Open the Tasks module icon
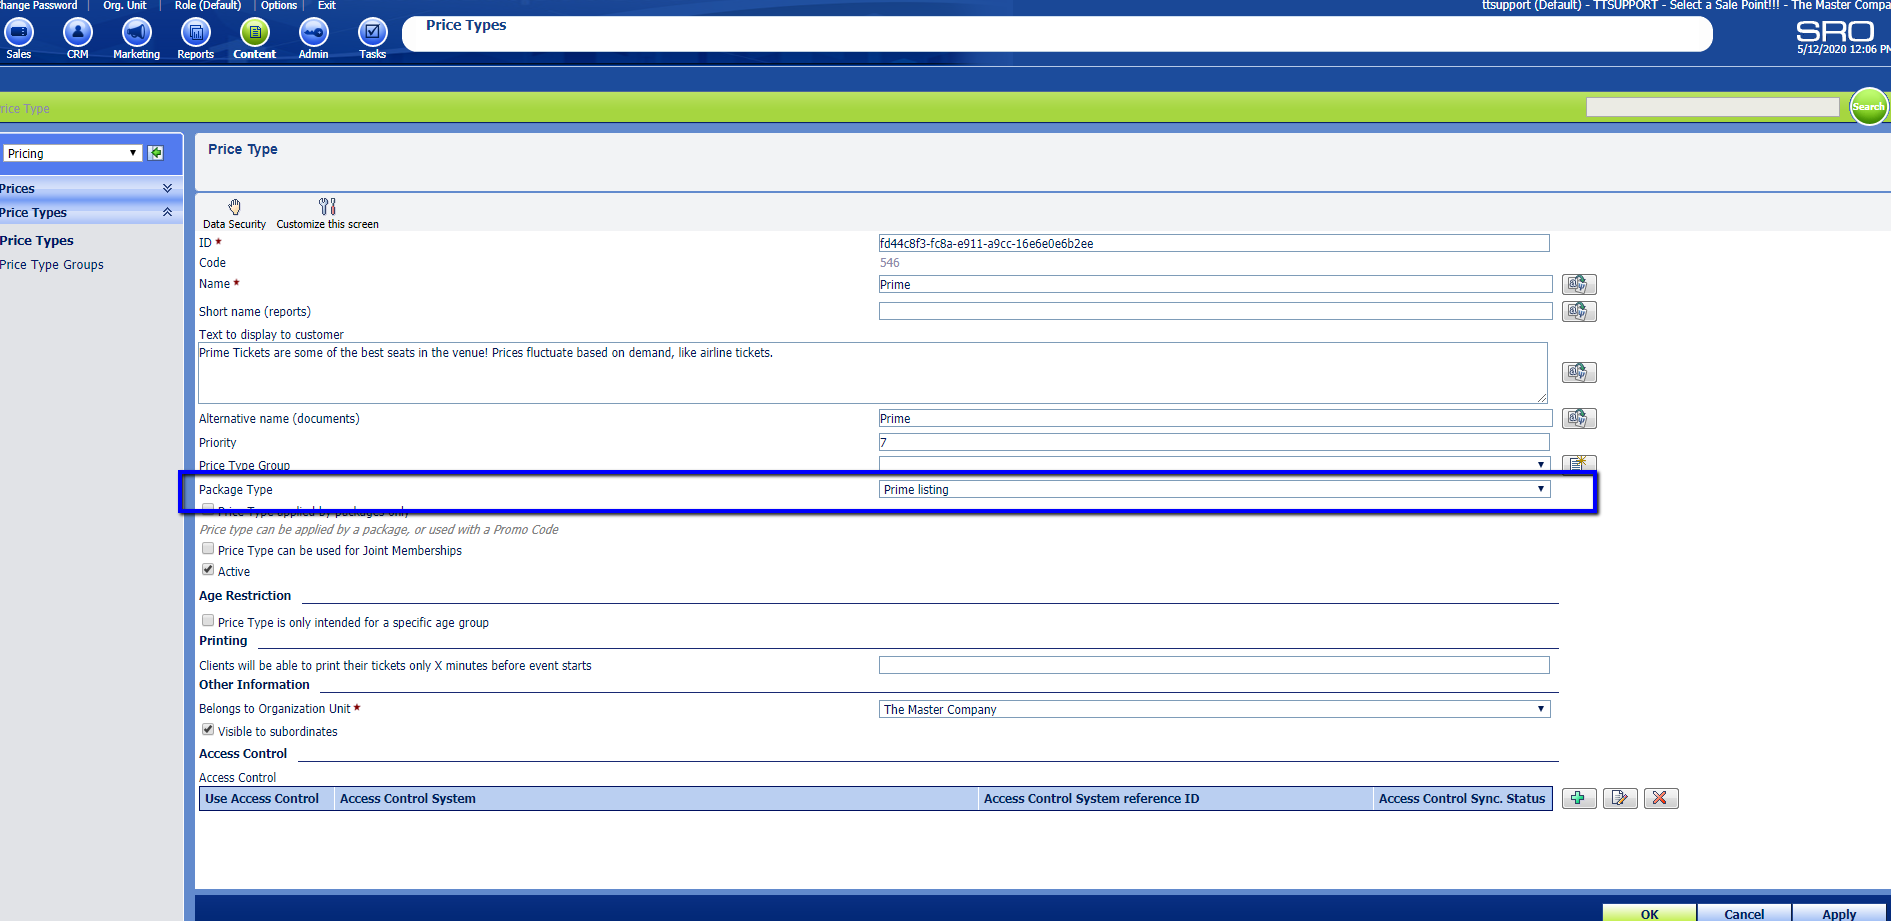Image resolution: width=1891 pixels, height=921 pixels. coord(372,33)
